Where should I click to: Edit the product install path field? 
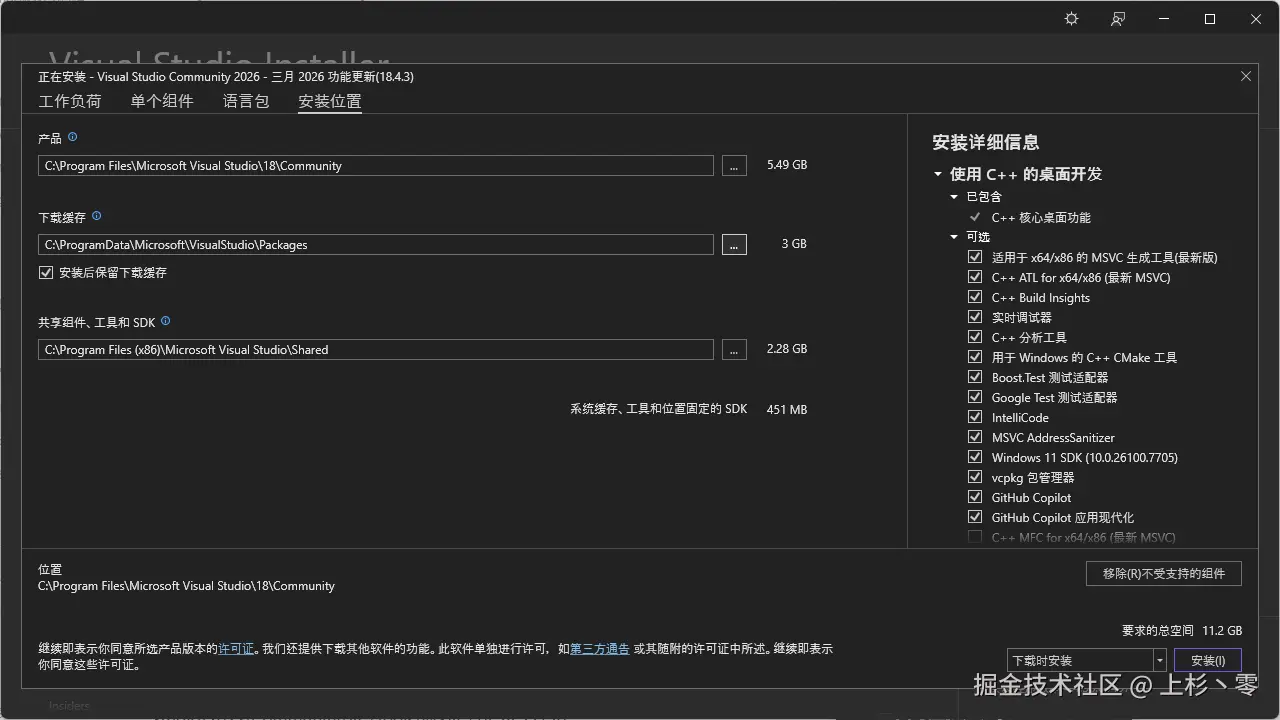coord(376,166)
